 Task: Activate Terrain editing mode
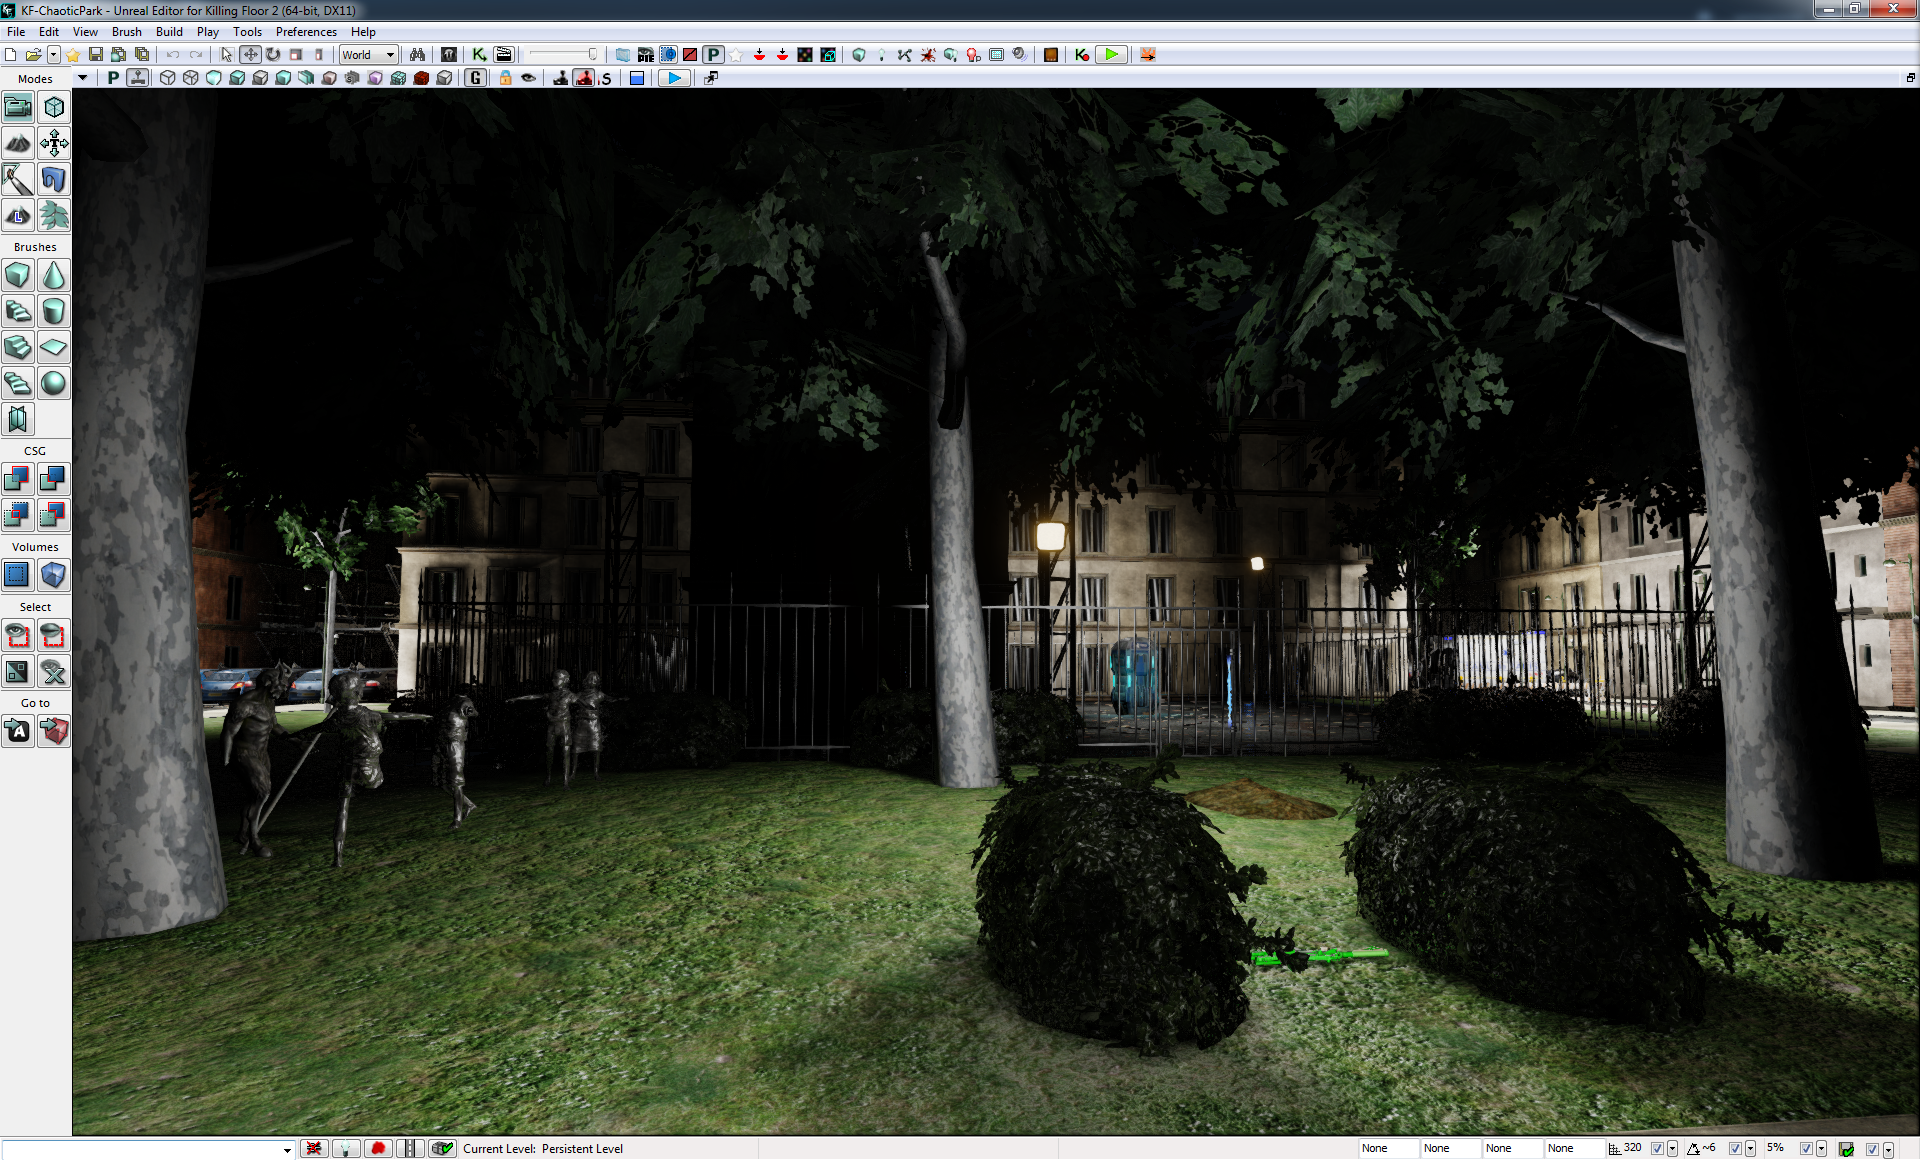tap(18, 143)
